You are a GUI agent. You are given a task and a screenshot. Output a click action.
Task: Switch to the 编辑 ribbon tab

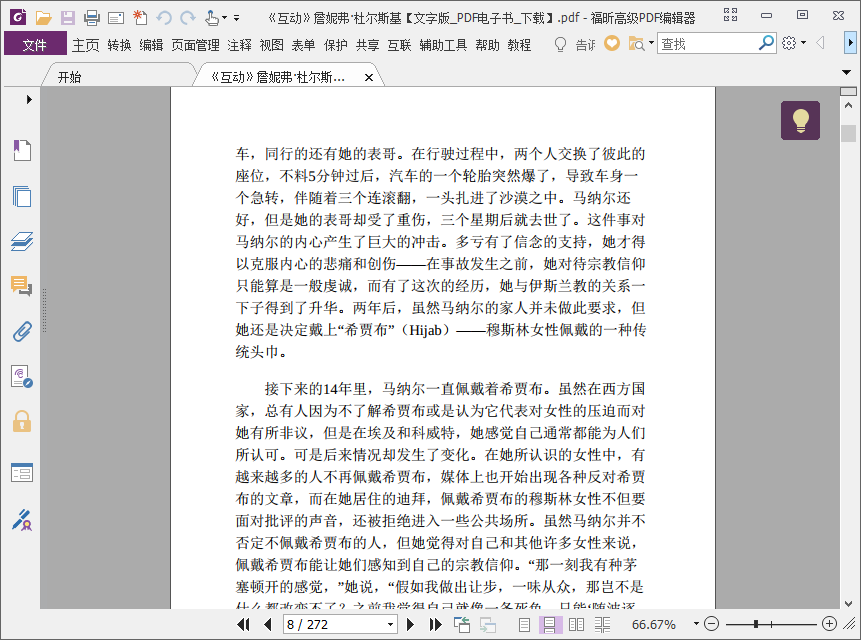151,44
